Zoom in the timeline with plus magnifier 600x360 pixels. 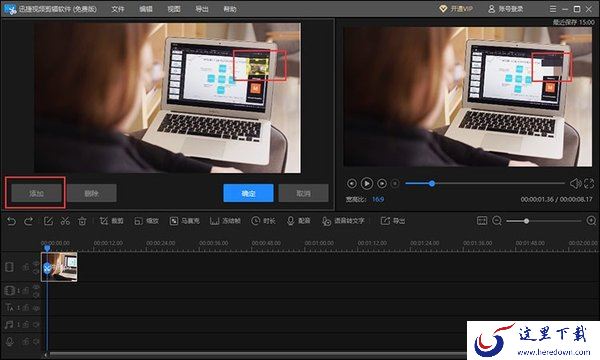pyautogui.click(x=591, y=221)
